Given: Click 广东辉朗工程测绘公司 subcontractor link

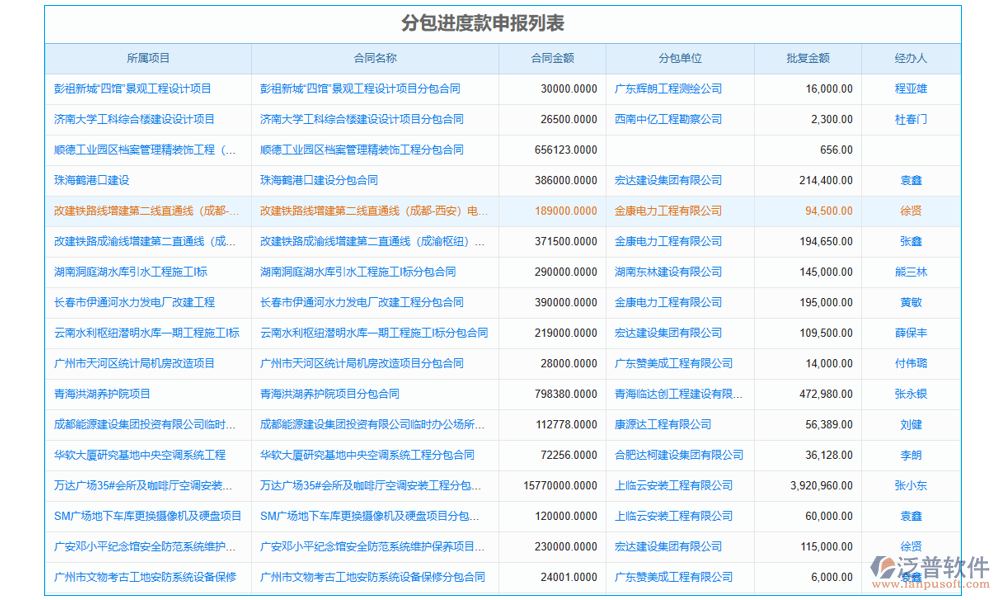Looking at the screenshot, I should point(668,89).
